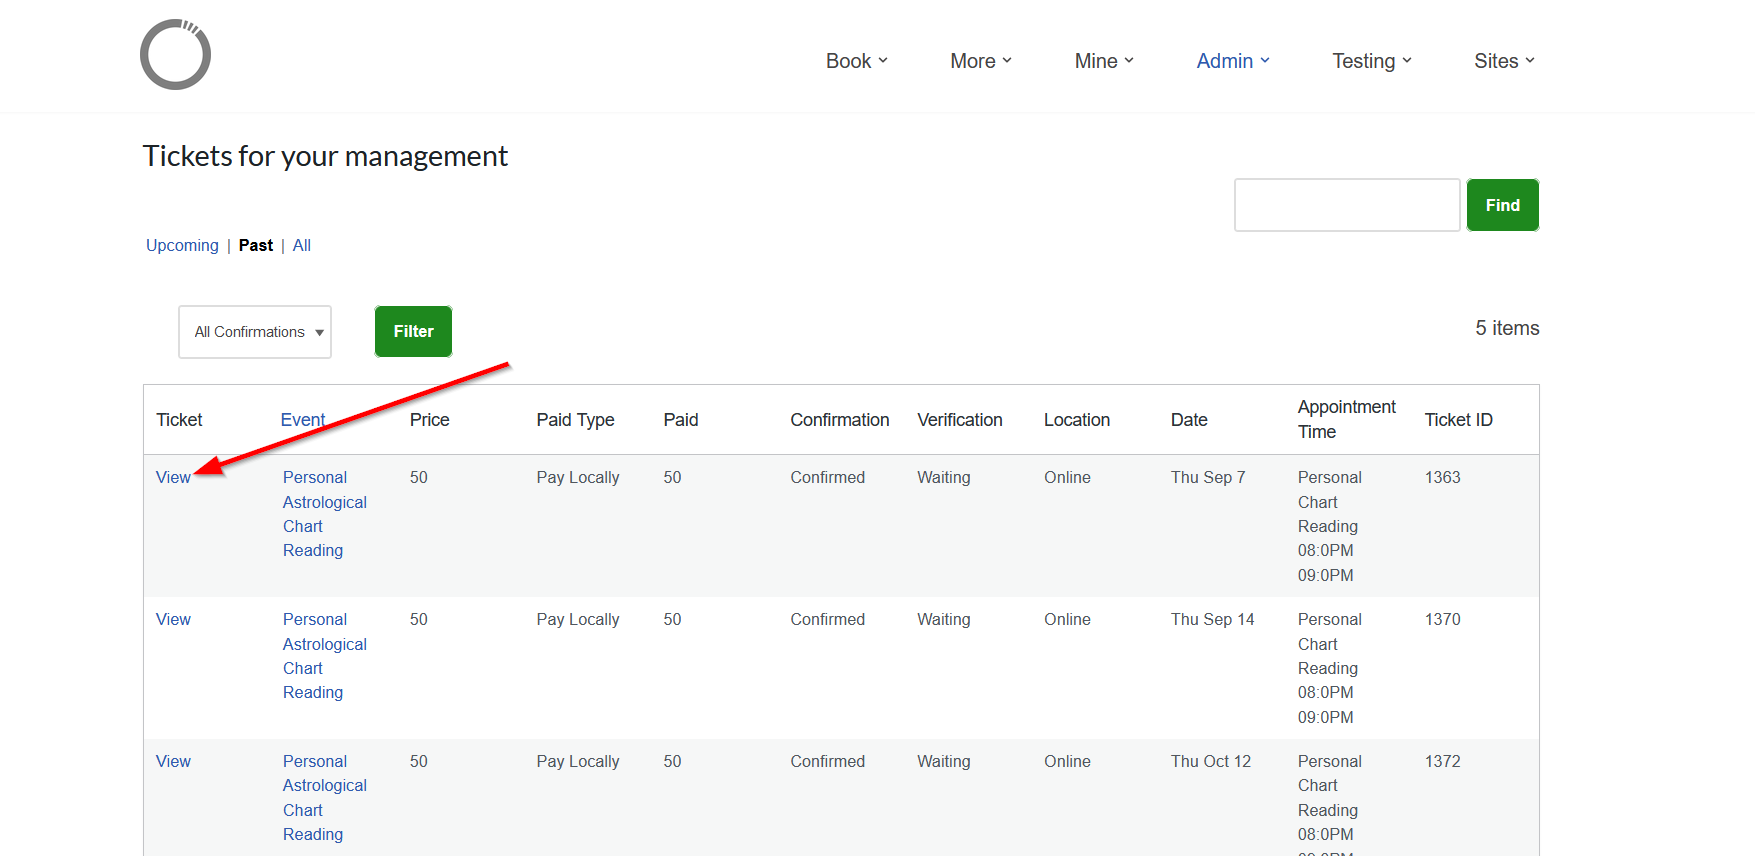Click the circular site logo
The height and width of the screenshot is (856, 1755).
[x=175, y=55]
